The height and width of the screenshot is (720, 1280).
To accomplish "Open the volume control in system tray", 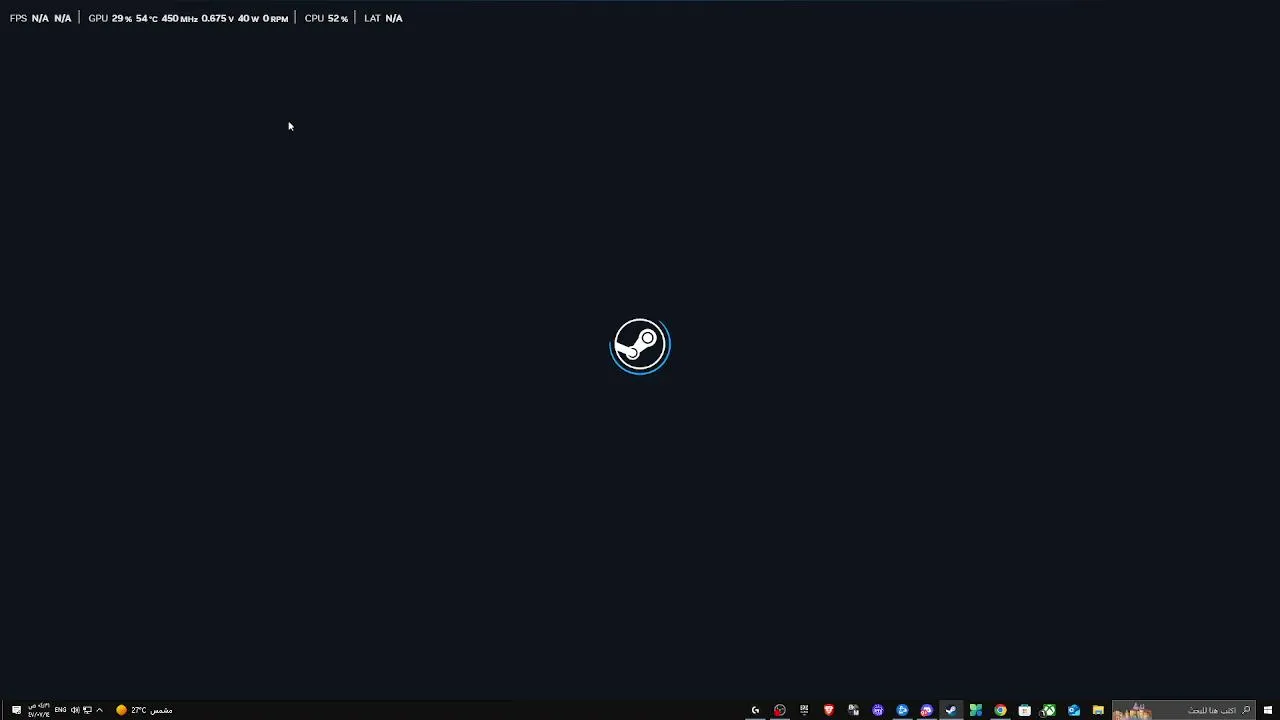I will (75, 710).
